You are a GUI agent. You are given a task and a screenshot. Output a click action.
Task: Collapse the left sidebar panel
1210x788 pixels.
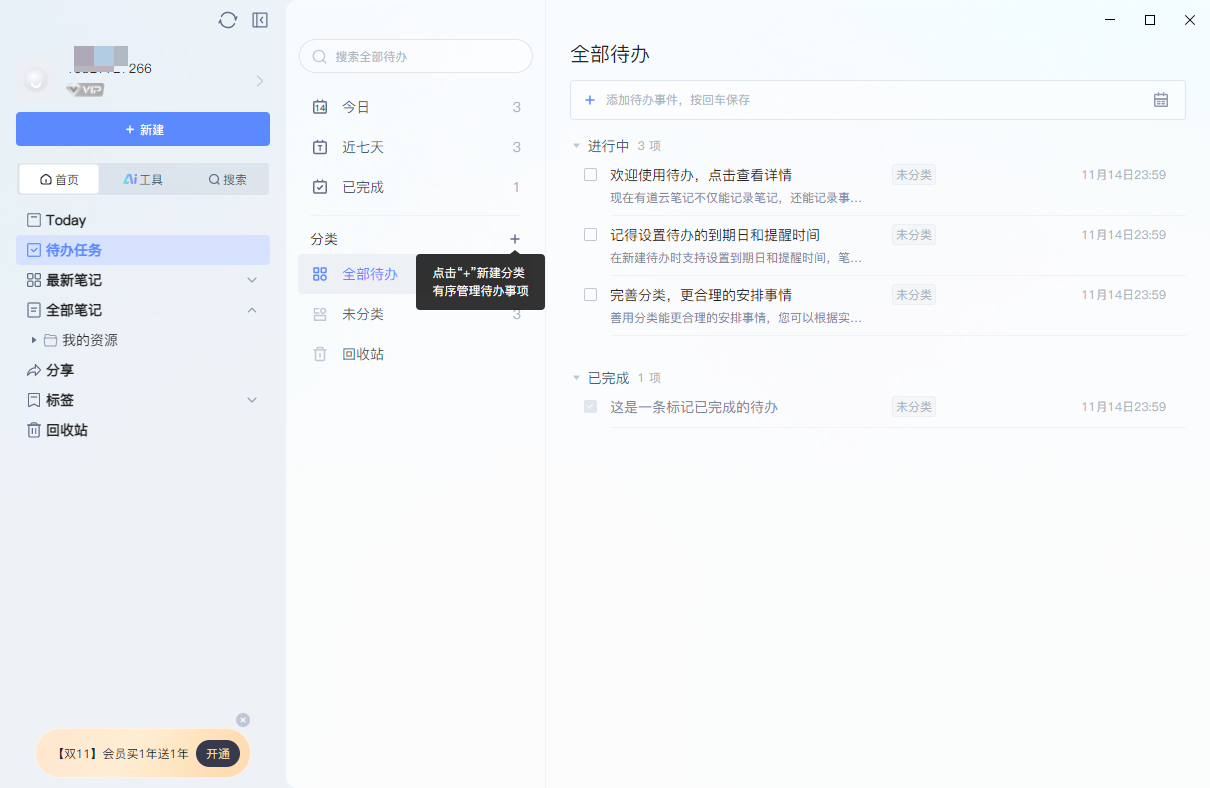260,19
